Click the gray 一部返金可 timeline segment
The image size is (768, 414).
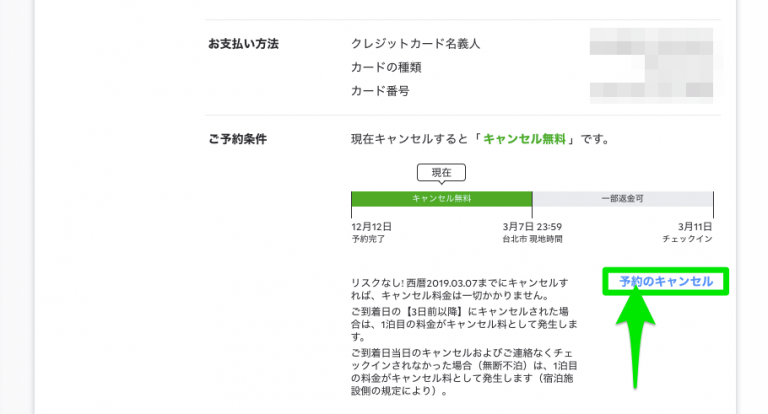pos(622,199)
